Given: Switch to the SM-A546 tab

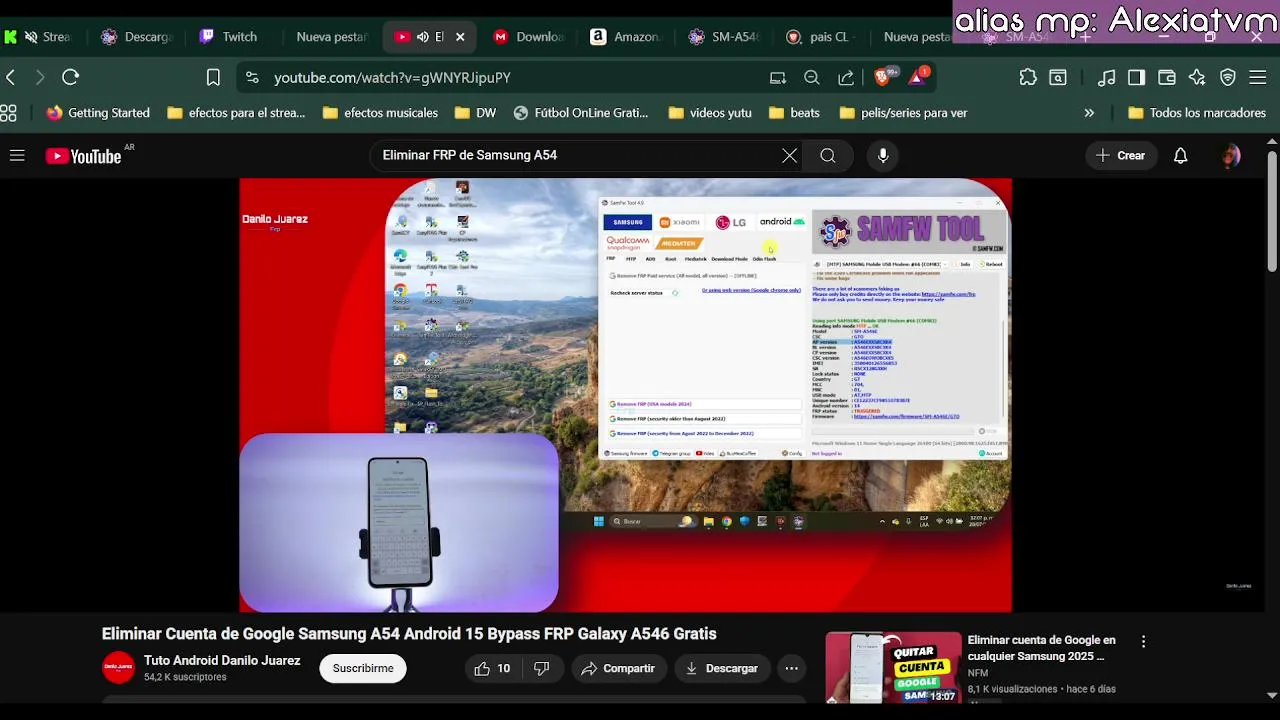Looking at the screenshot, I should (724, 37).
